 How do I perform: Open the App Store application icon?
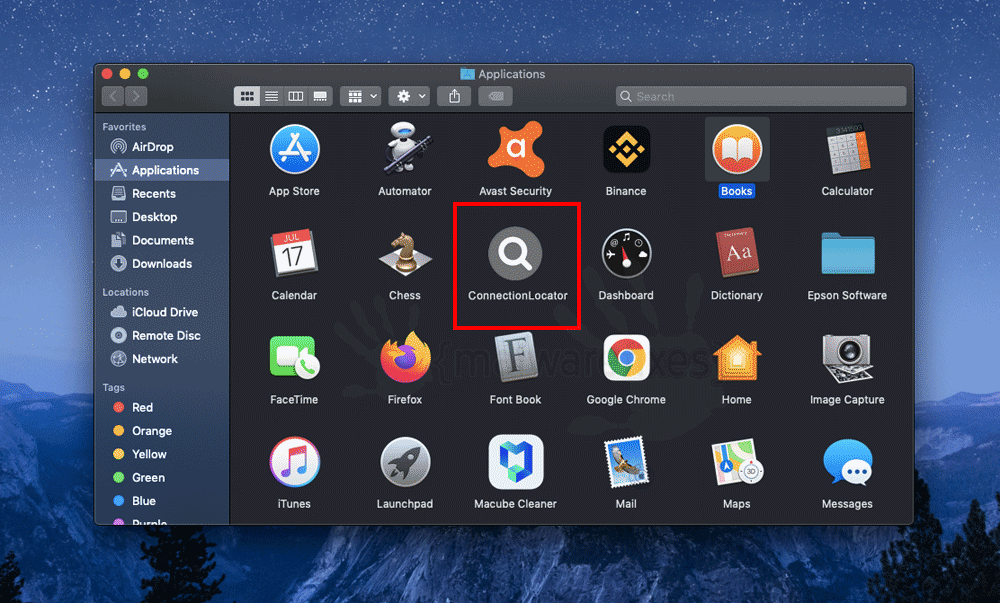click(294, 149)
